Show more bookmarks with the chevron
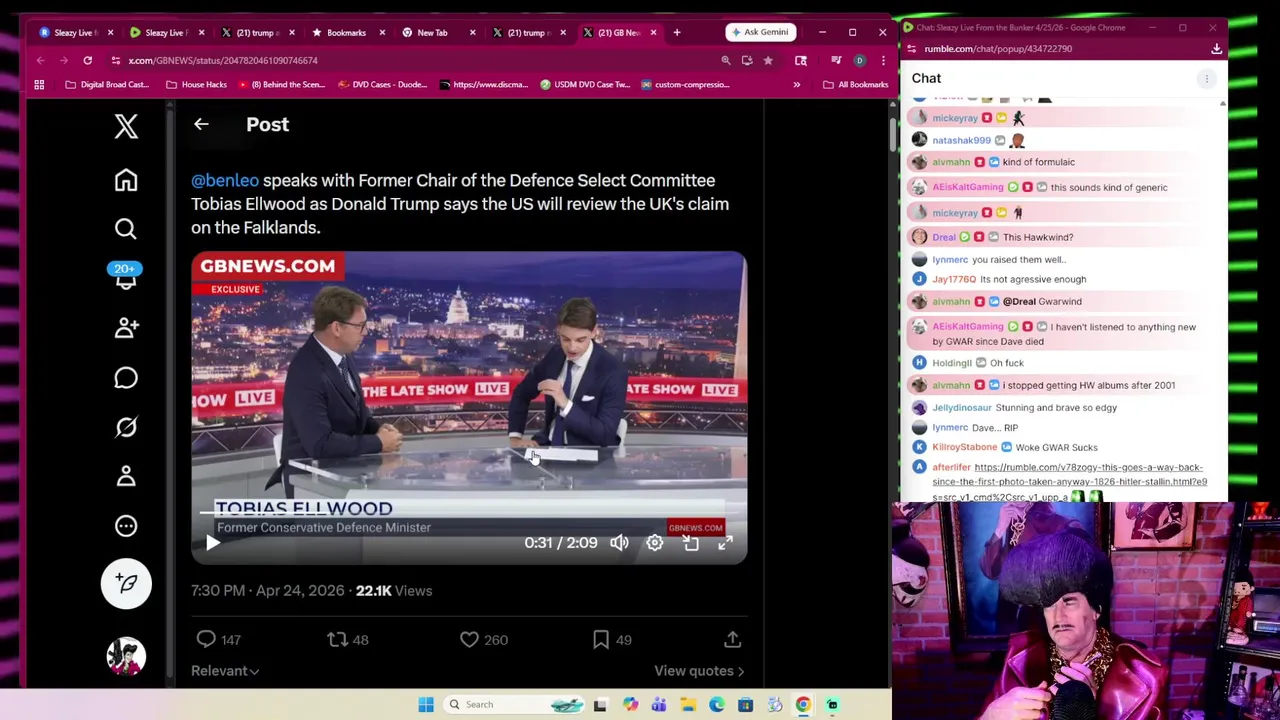This screenshot has width=1280, height=720. (797, 85)
